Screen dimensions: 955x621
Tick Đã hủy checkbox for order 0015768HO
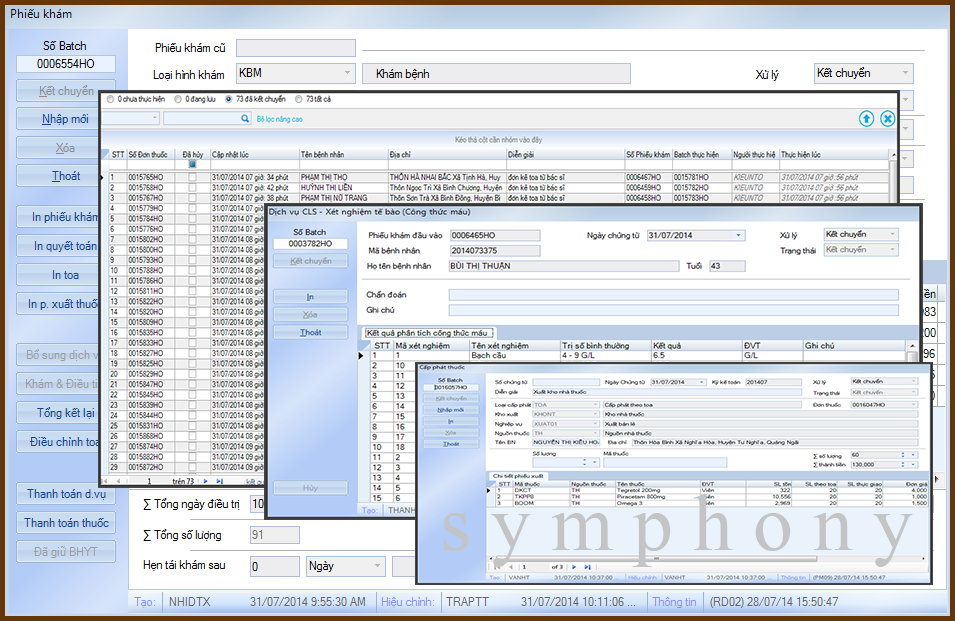click(192, 188)
